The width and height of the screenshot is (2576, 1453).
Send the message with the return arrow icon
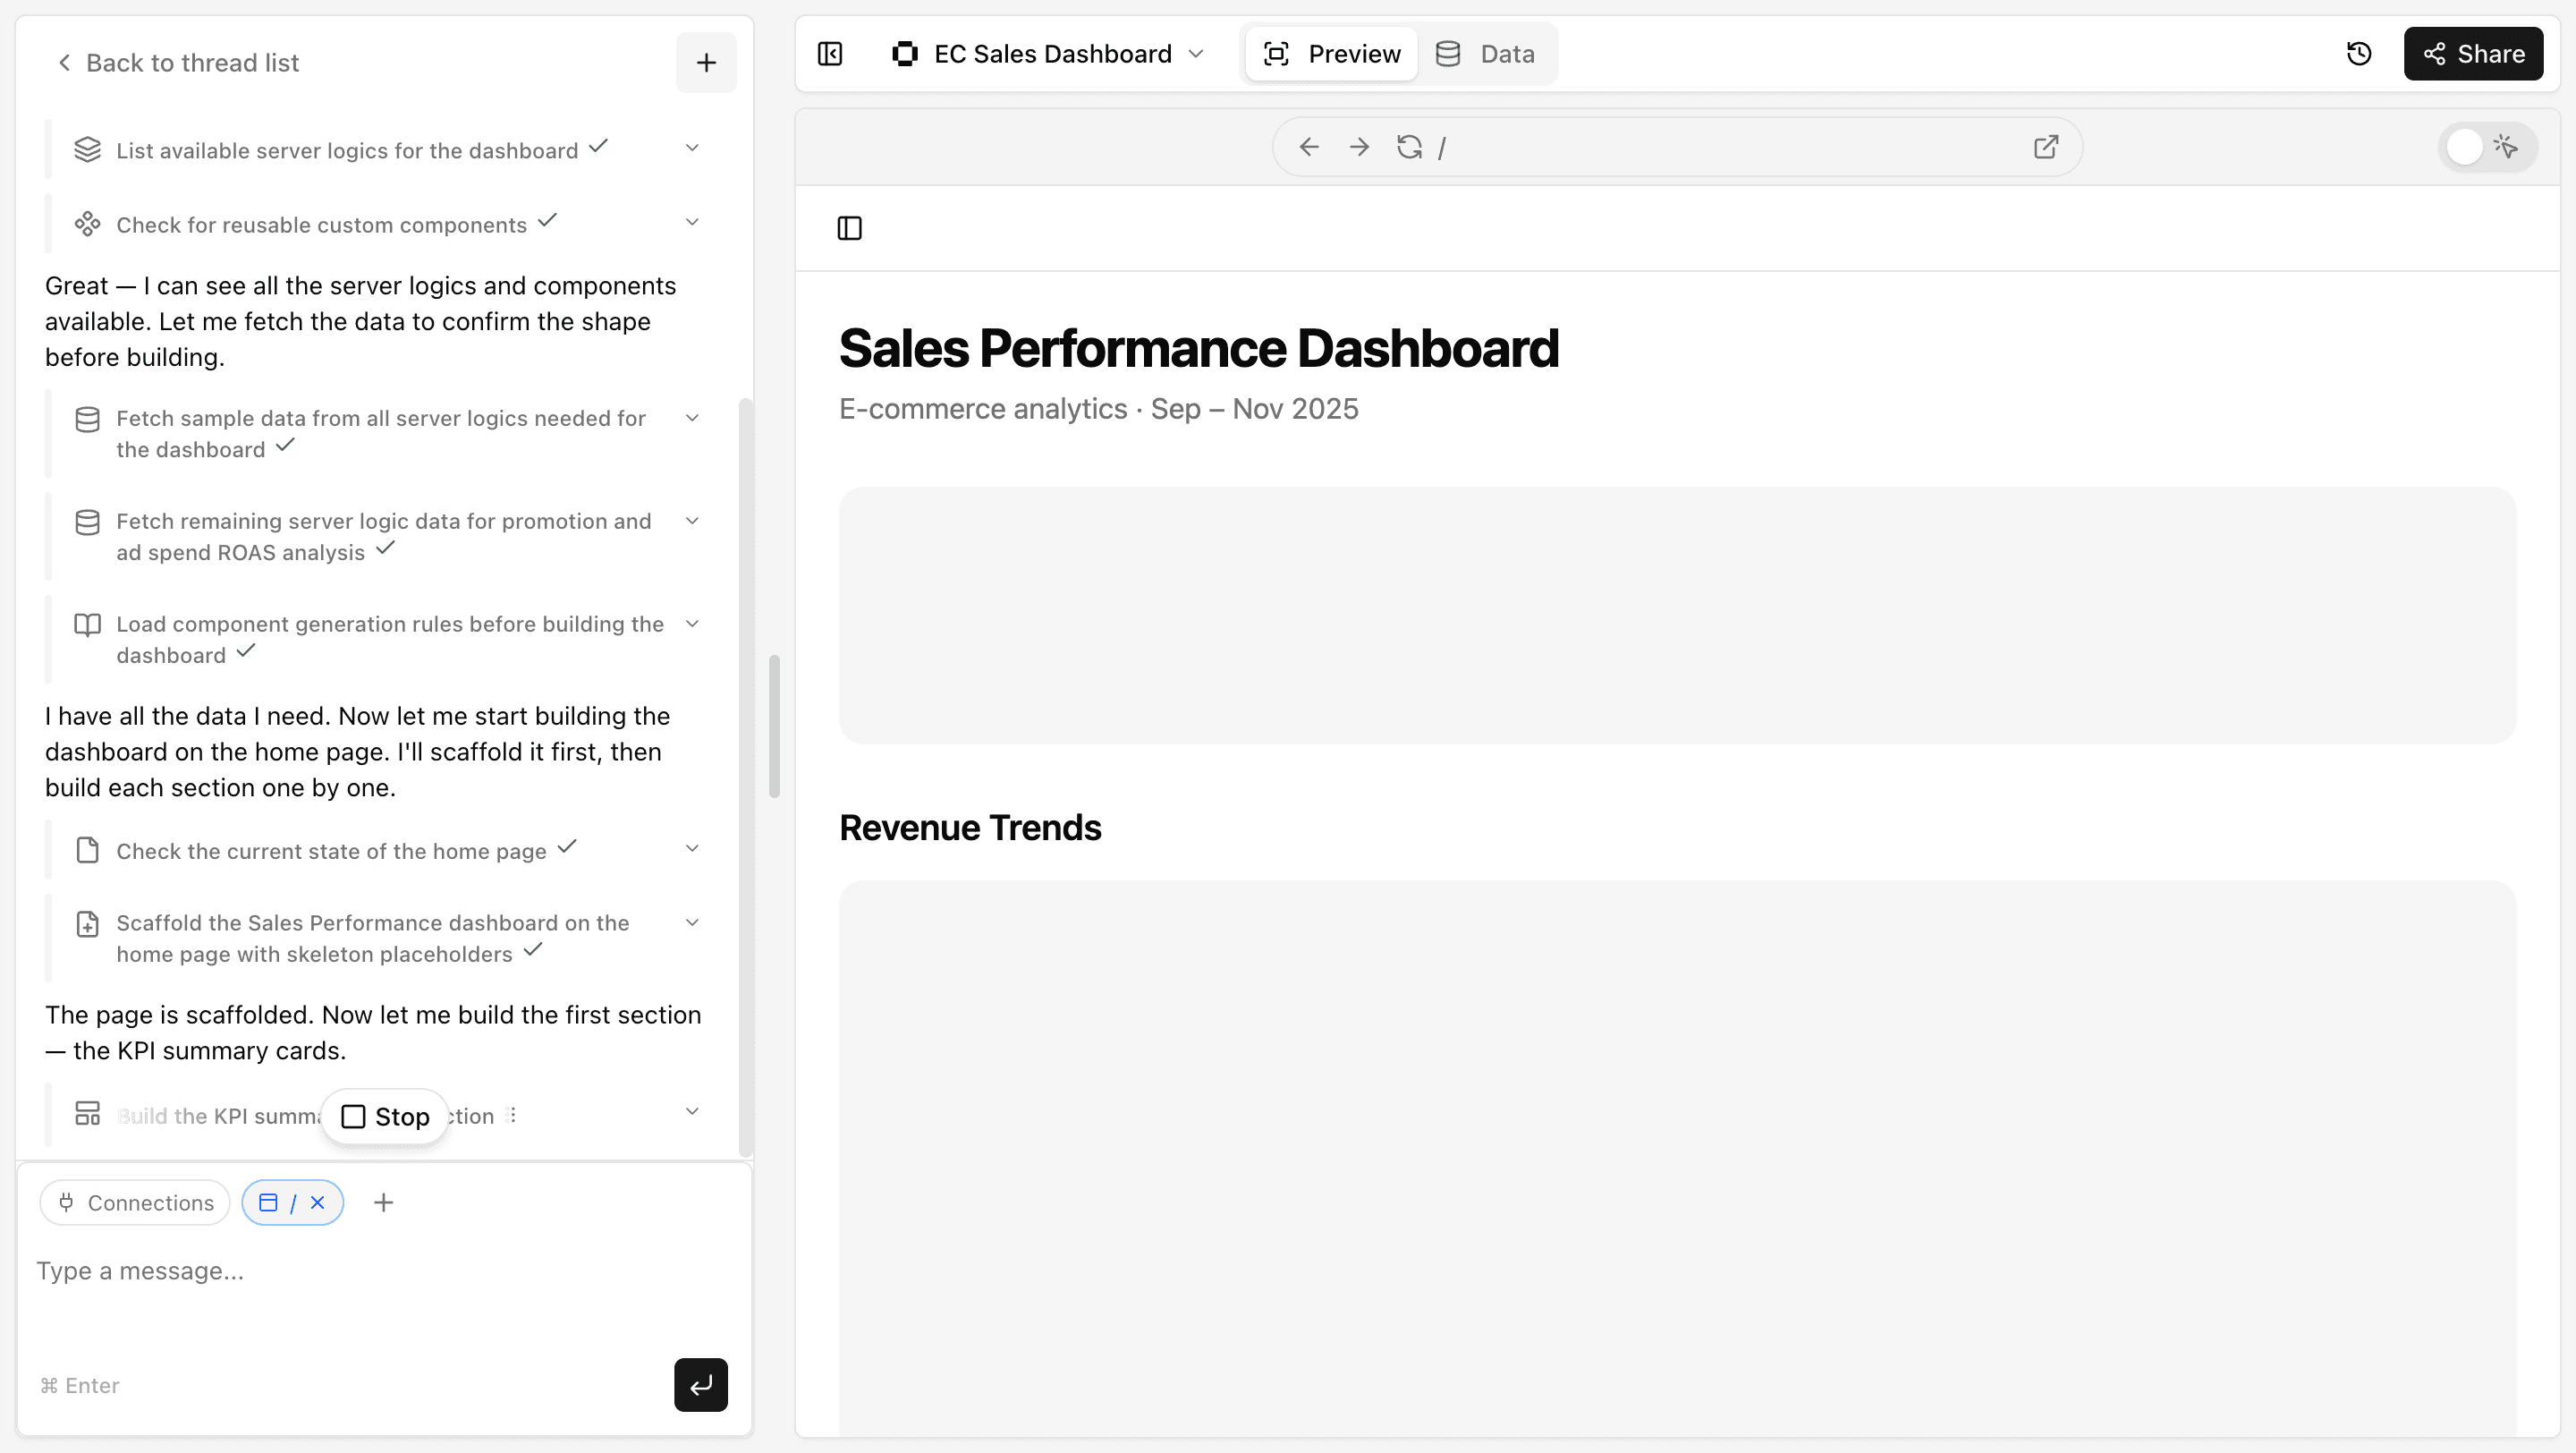700,1385
